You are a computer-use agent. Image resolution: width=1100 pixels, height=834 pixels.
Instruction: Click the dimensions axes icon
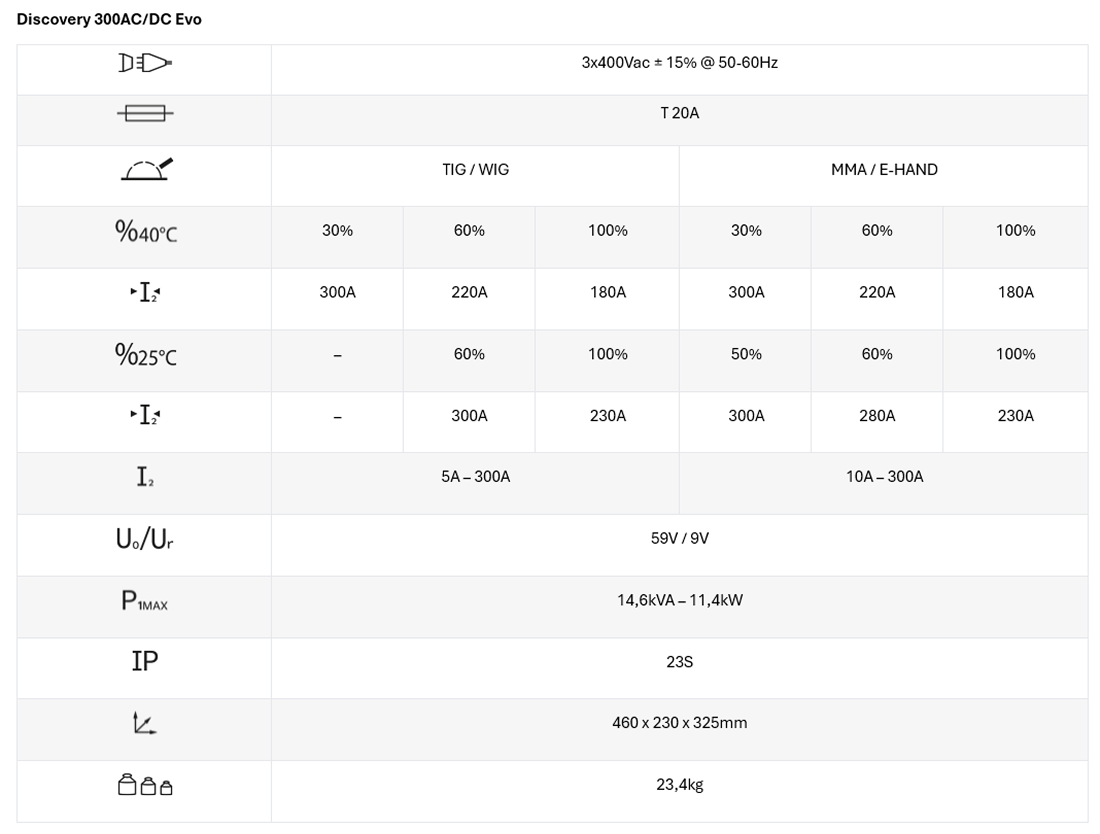145,723
